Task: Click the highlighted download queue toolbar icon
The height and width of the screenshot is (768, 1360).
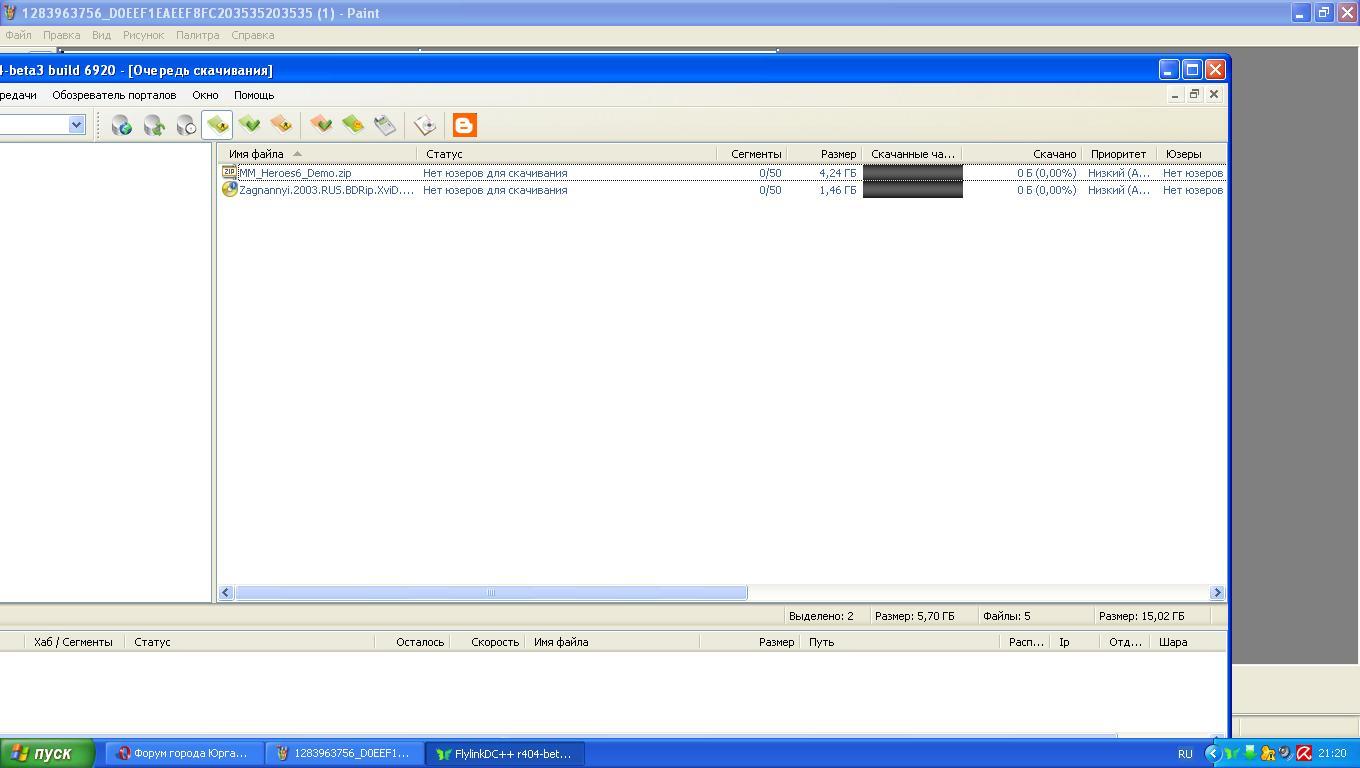Action: click(x=217, y=125)
